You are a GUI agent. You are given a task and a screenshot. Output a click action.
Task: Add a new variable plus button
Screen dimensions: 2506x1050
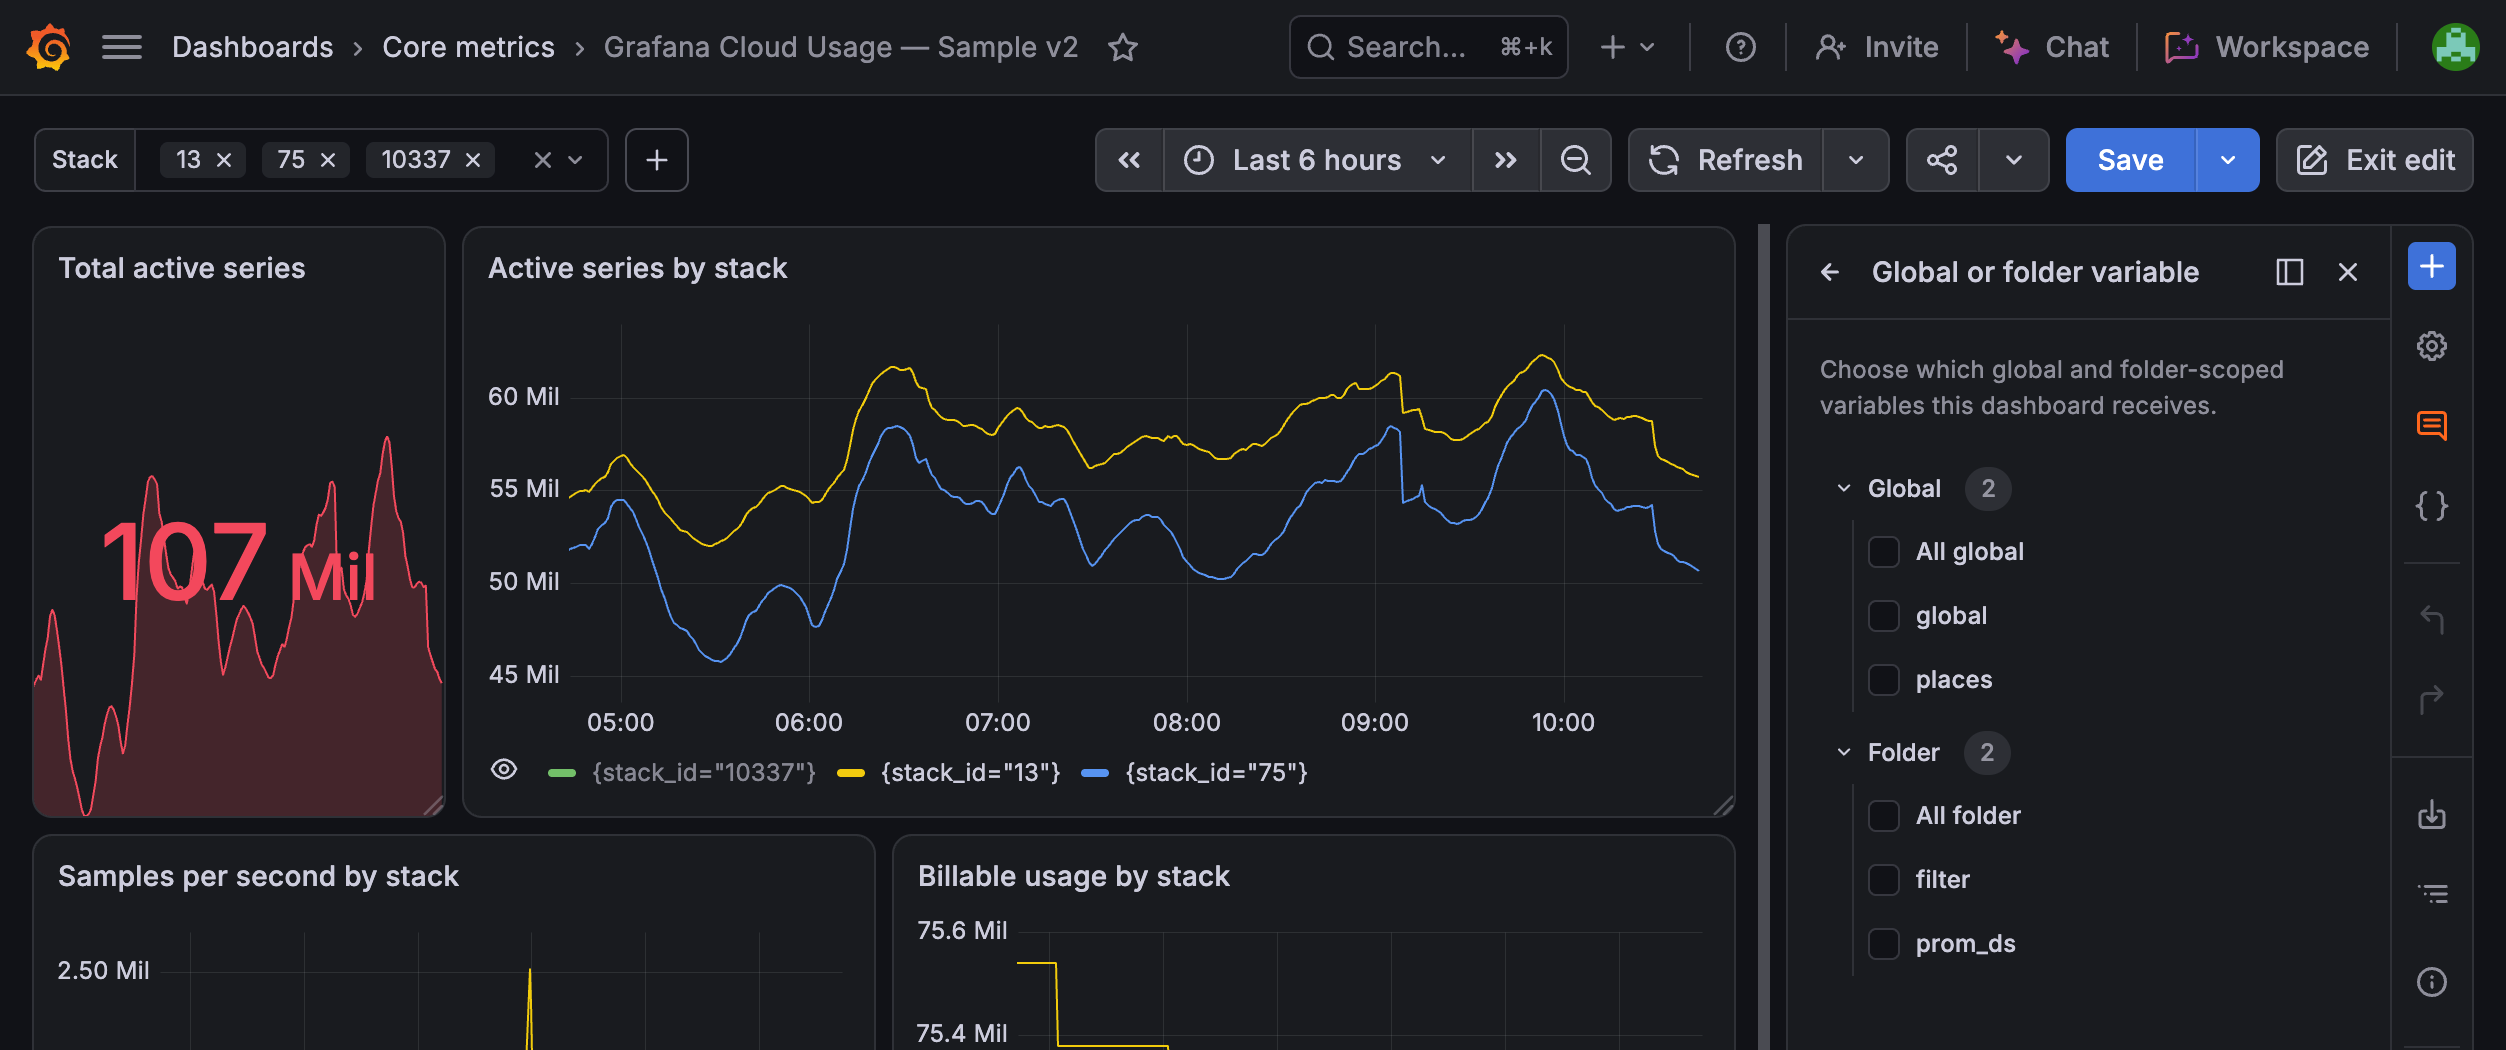pos(657,160)
